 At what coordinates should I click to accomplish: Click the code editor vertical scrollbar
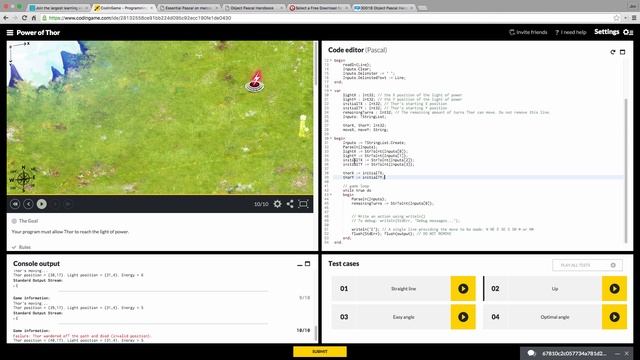point(626,171)
